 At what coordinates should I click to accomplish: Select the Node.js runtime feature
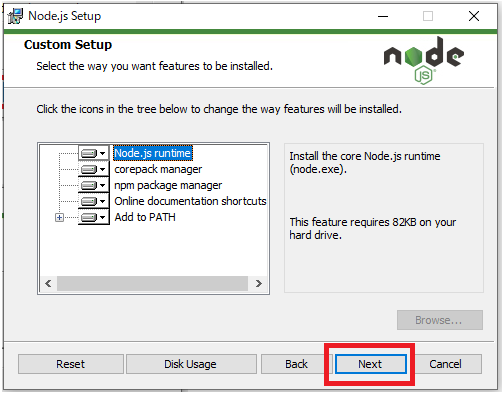coord(153,153)
